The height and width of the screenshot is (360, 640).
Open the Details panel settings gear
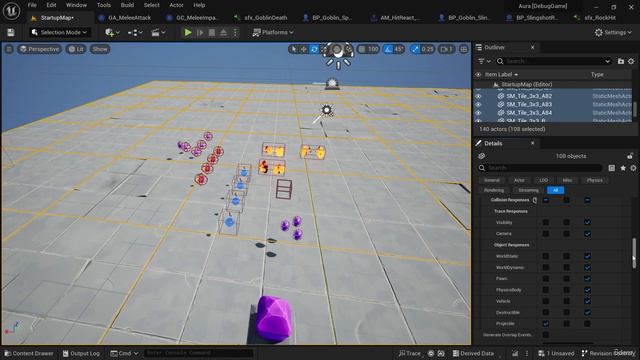click(633, 168)
